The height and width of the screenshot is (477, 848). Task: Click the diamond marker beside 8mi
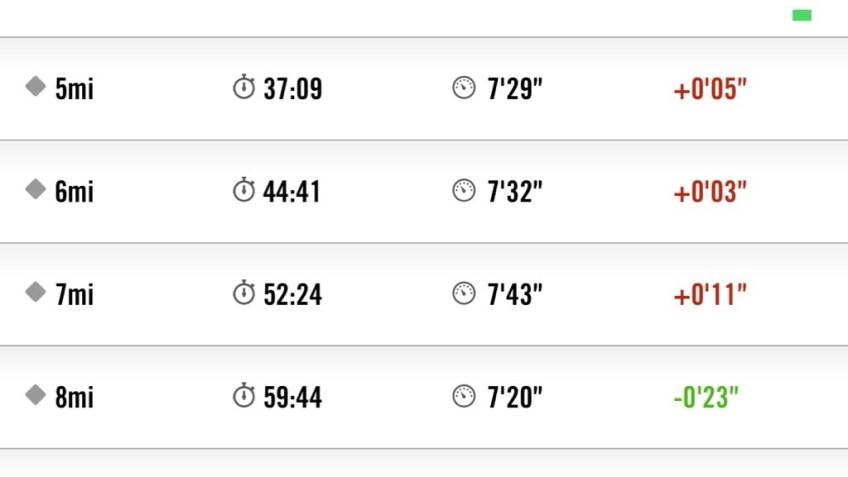click(x=36, y=395)
